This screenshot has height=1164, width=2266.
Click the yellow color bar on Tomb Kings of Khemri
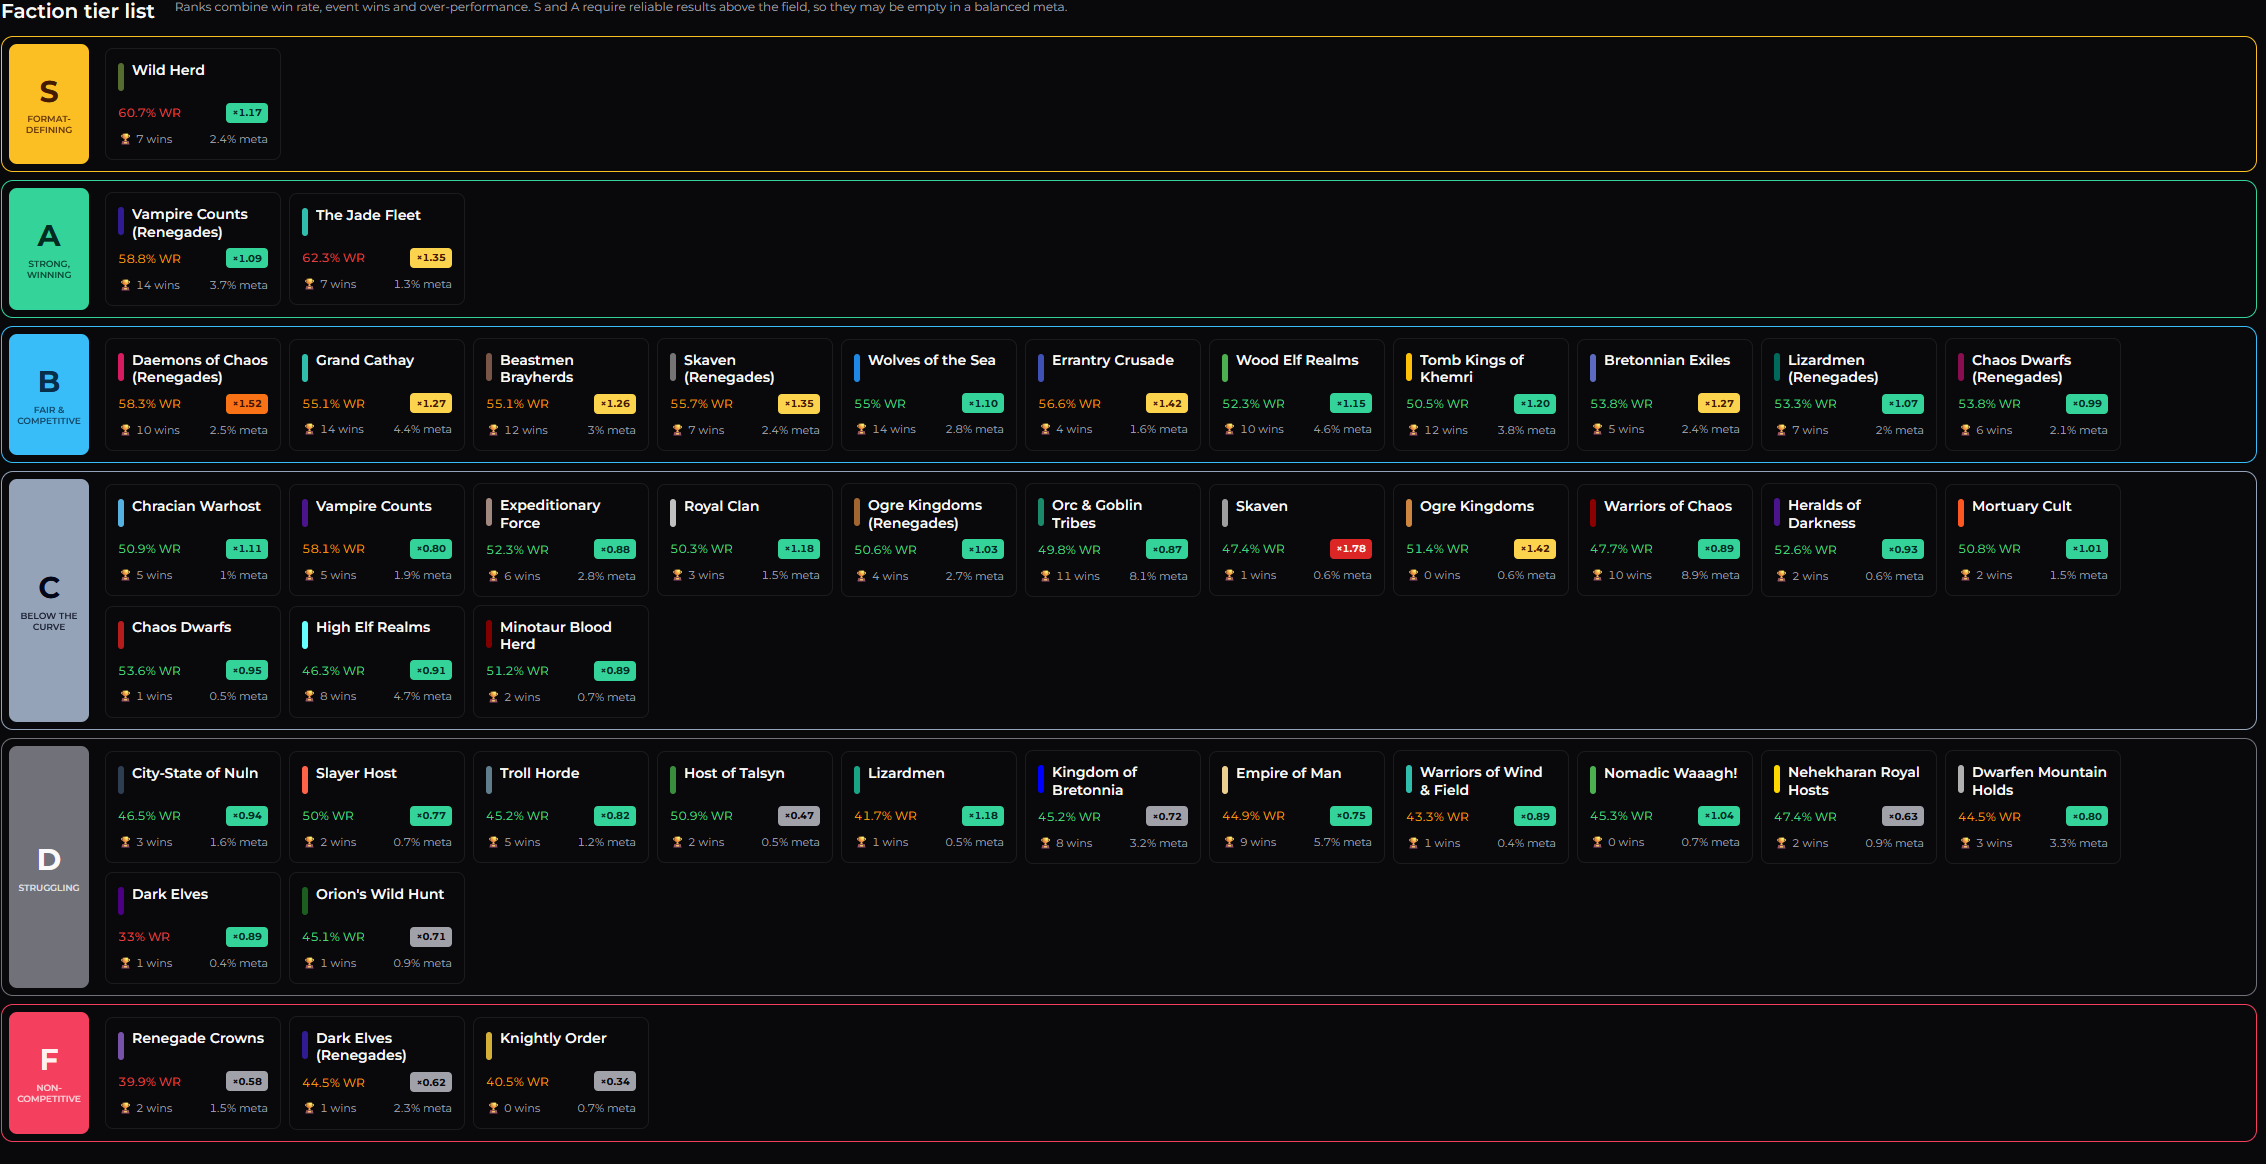tap(1409, 368)
